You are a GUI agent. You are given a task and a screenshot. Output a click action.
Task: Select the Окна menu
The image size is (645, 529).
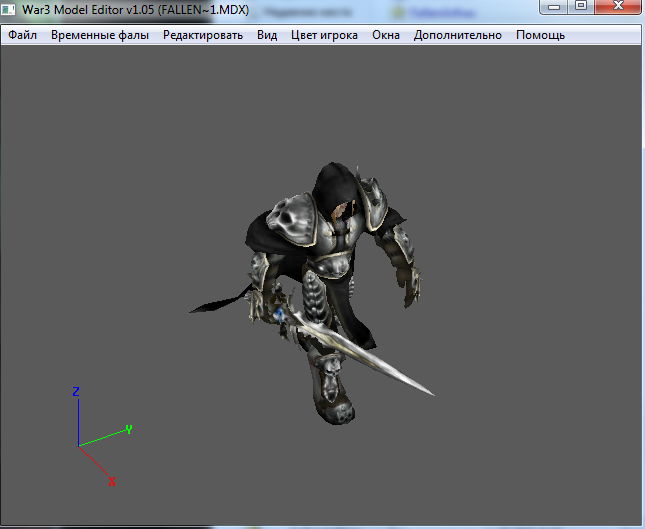pyautogui.click(x=386, y=35)
